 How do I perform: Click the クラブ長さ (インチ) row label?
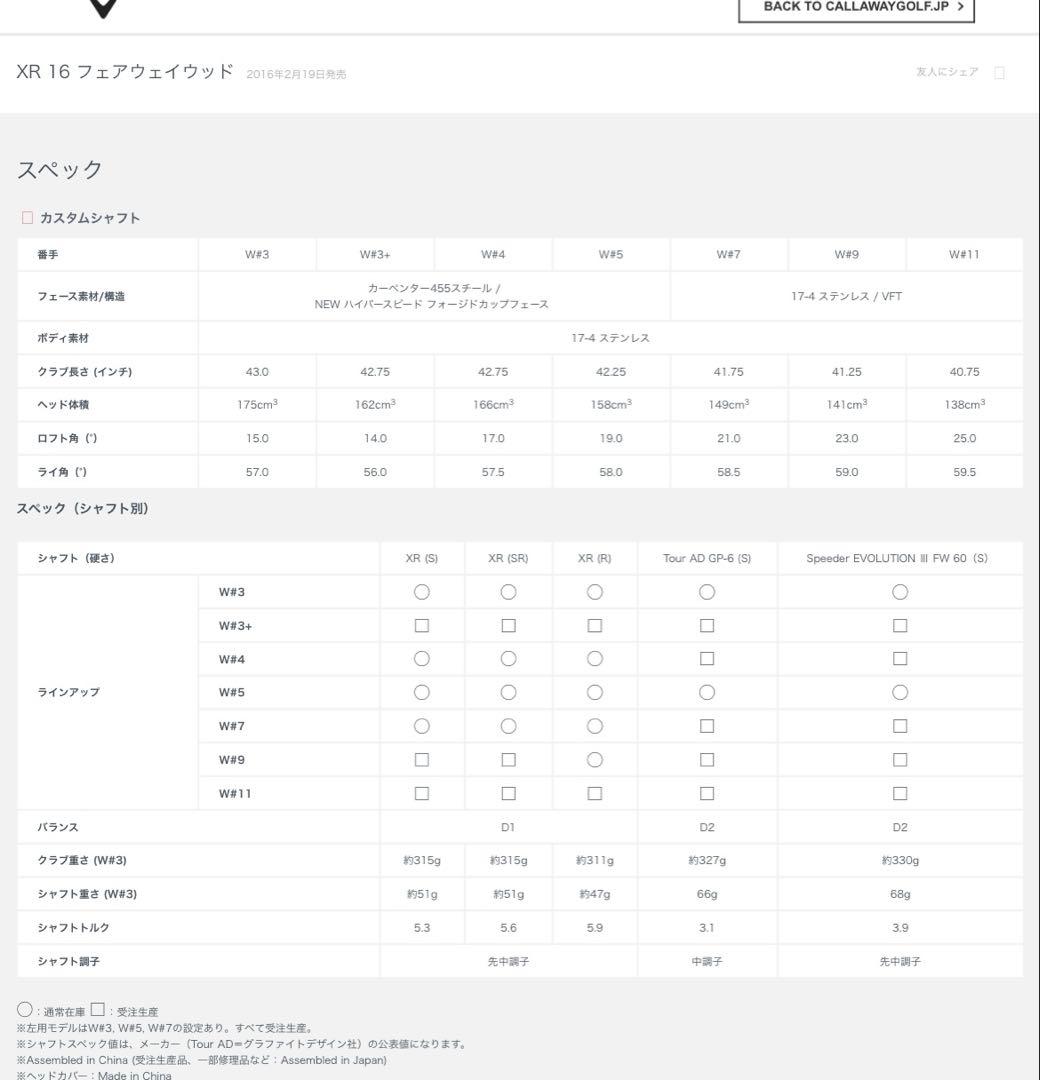pyautogui.click(x=85, y=372)
